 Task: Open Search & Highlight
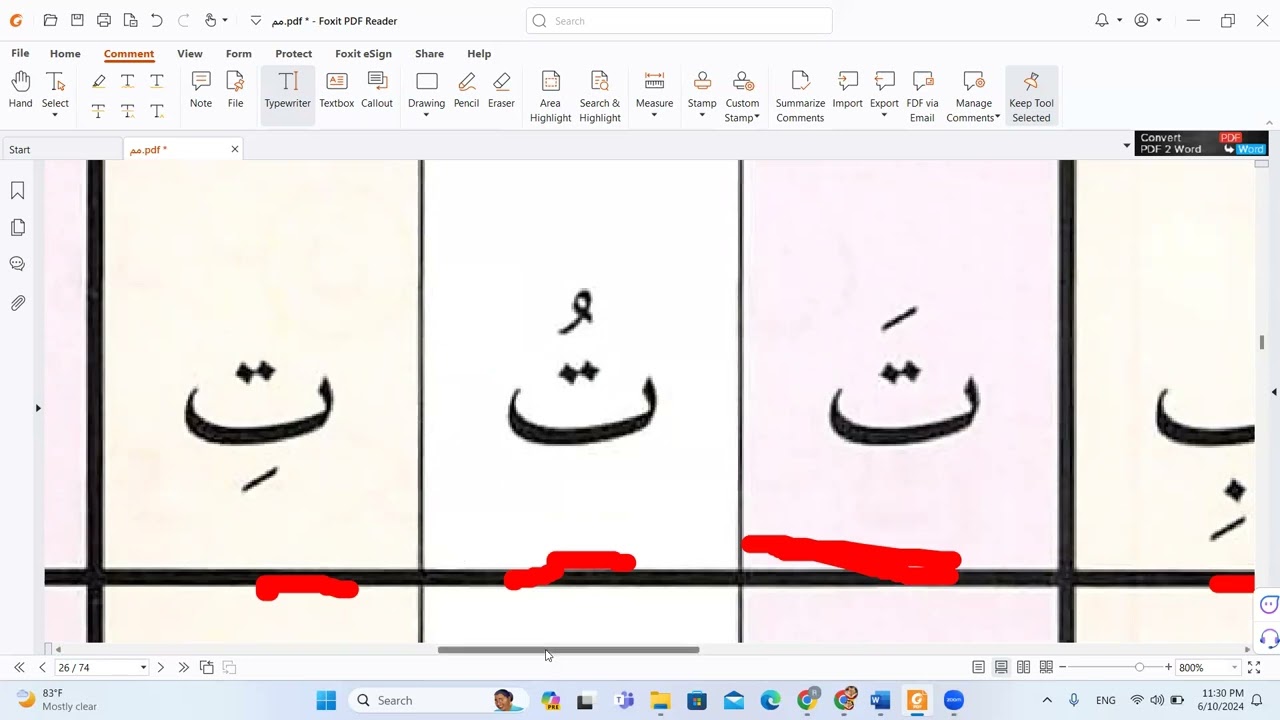(x=600, y=97)
